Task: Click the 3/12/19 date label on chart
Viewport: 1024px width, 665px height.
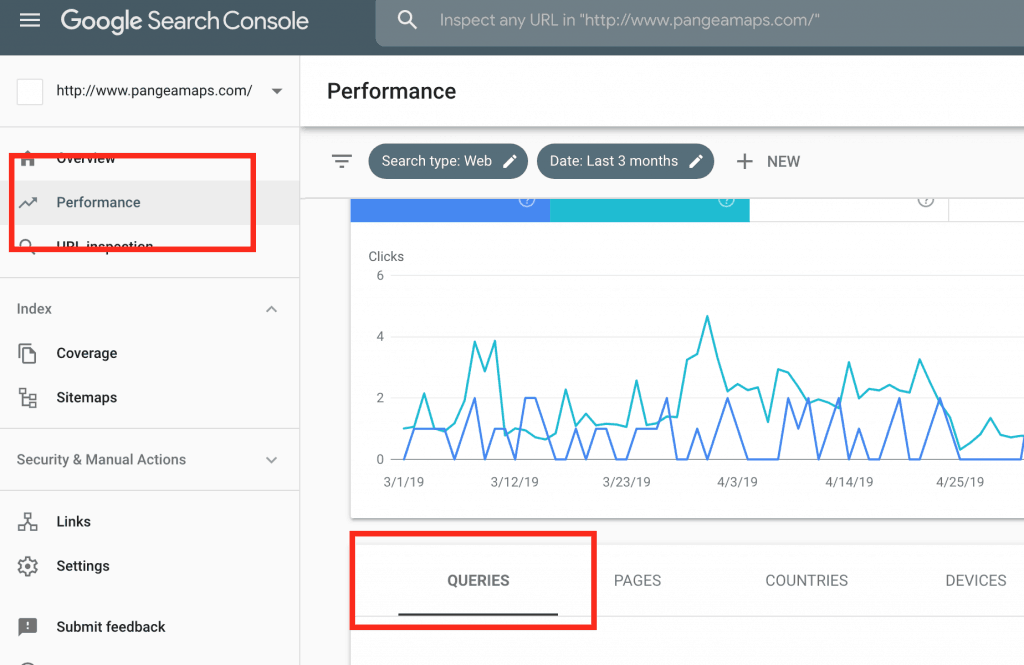Action: pyautogui.click(x=515, y=482)
